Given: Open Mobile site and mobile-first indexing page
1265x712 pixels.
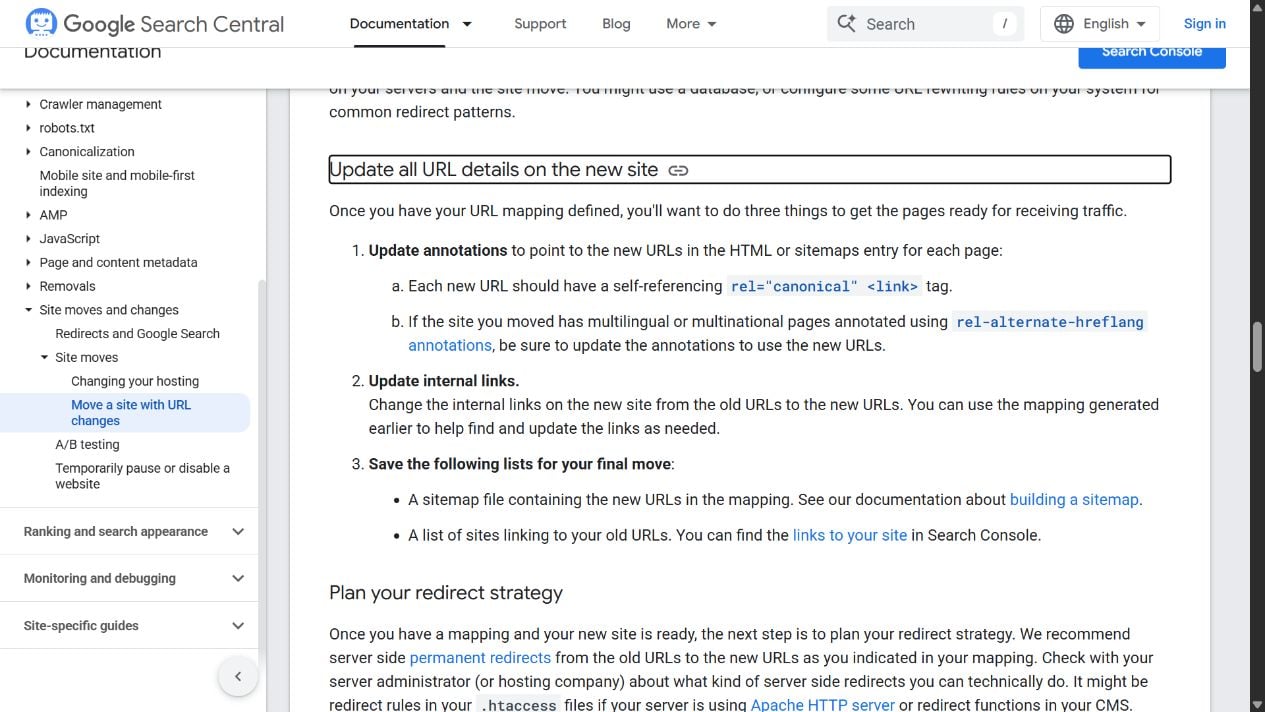Looking at the screenshot, I should [x=117, y=183].
